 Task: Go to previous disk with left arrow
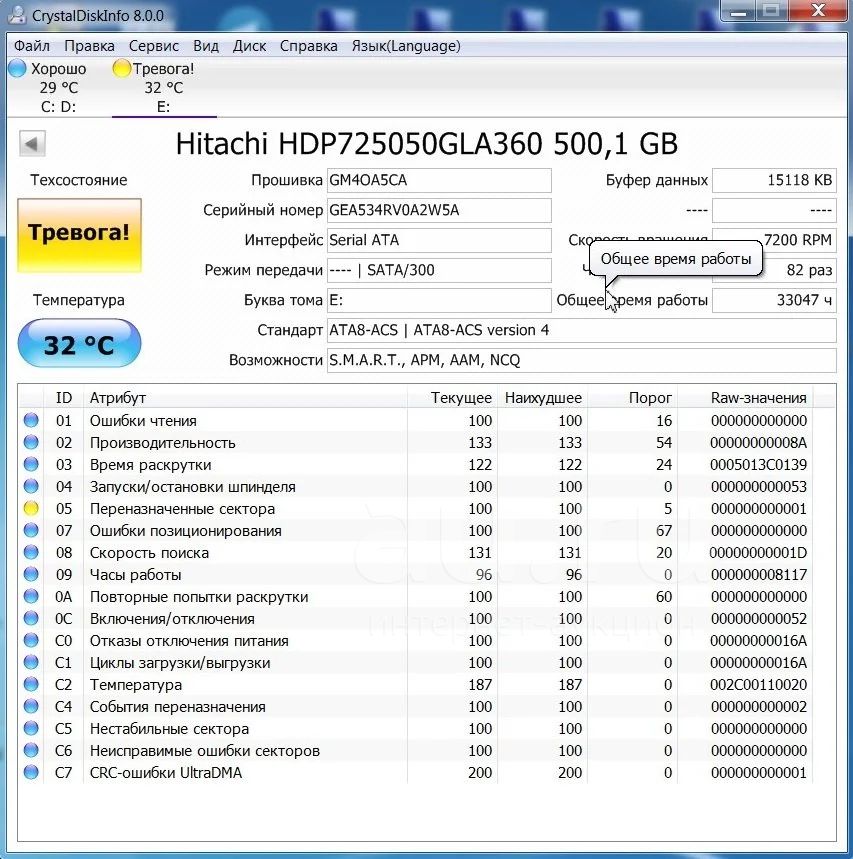(x=32, y=144)
